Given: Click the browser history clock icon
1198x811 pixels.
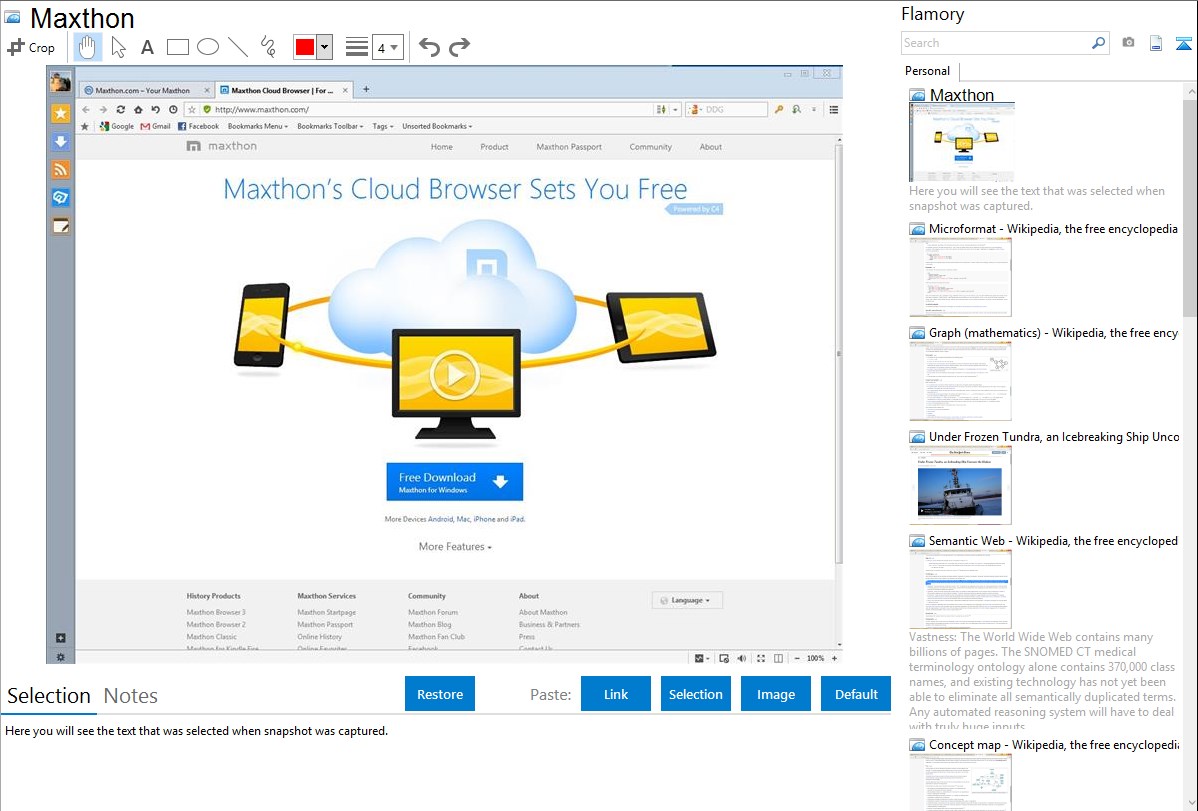Looking at the screenshot, I should coord(173,109).
